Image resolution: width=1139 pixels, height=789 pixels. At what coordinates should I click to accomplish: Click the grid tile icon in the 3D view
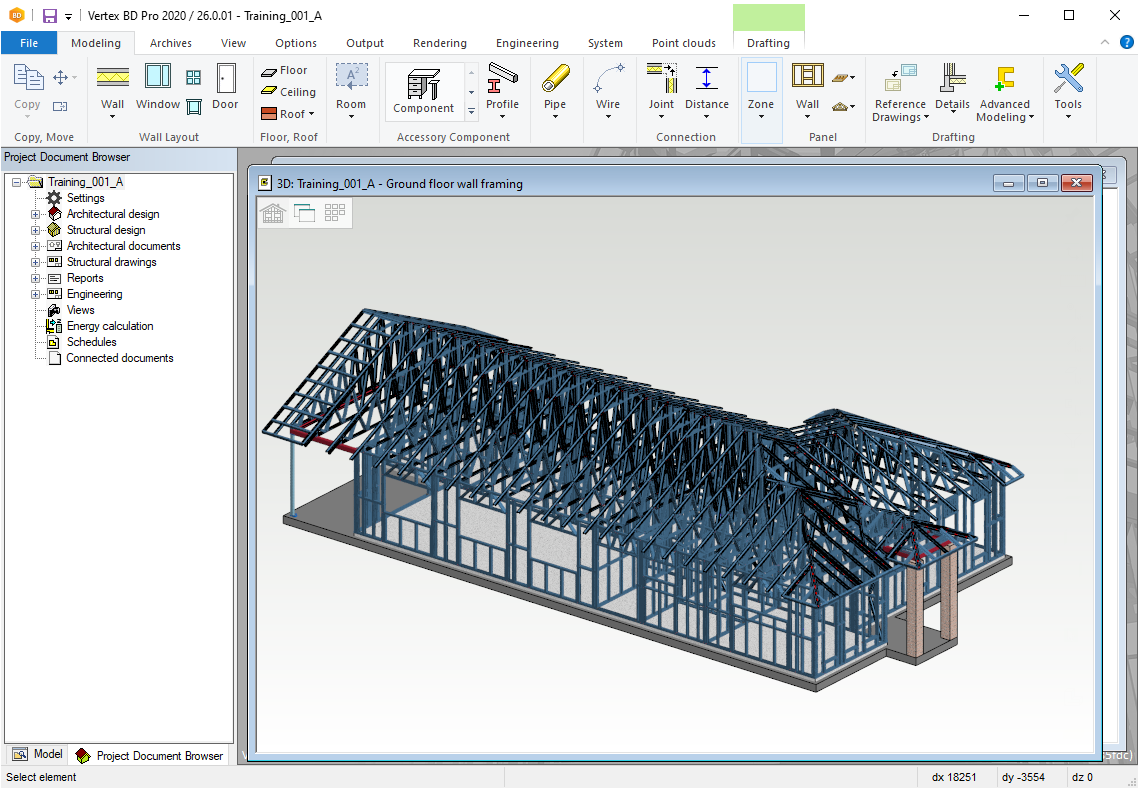point(335,212)
